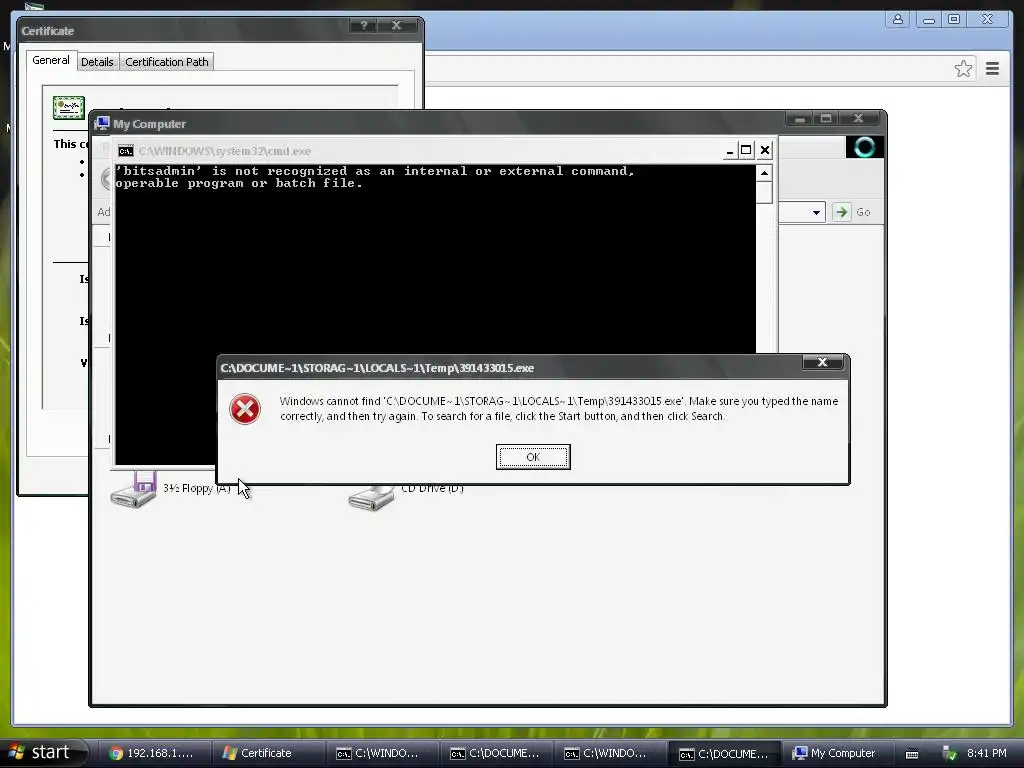Switch to the Details tab
Screen dimensions: 1024x768
coord(97,62)
